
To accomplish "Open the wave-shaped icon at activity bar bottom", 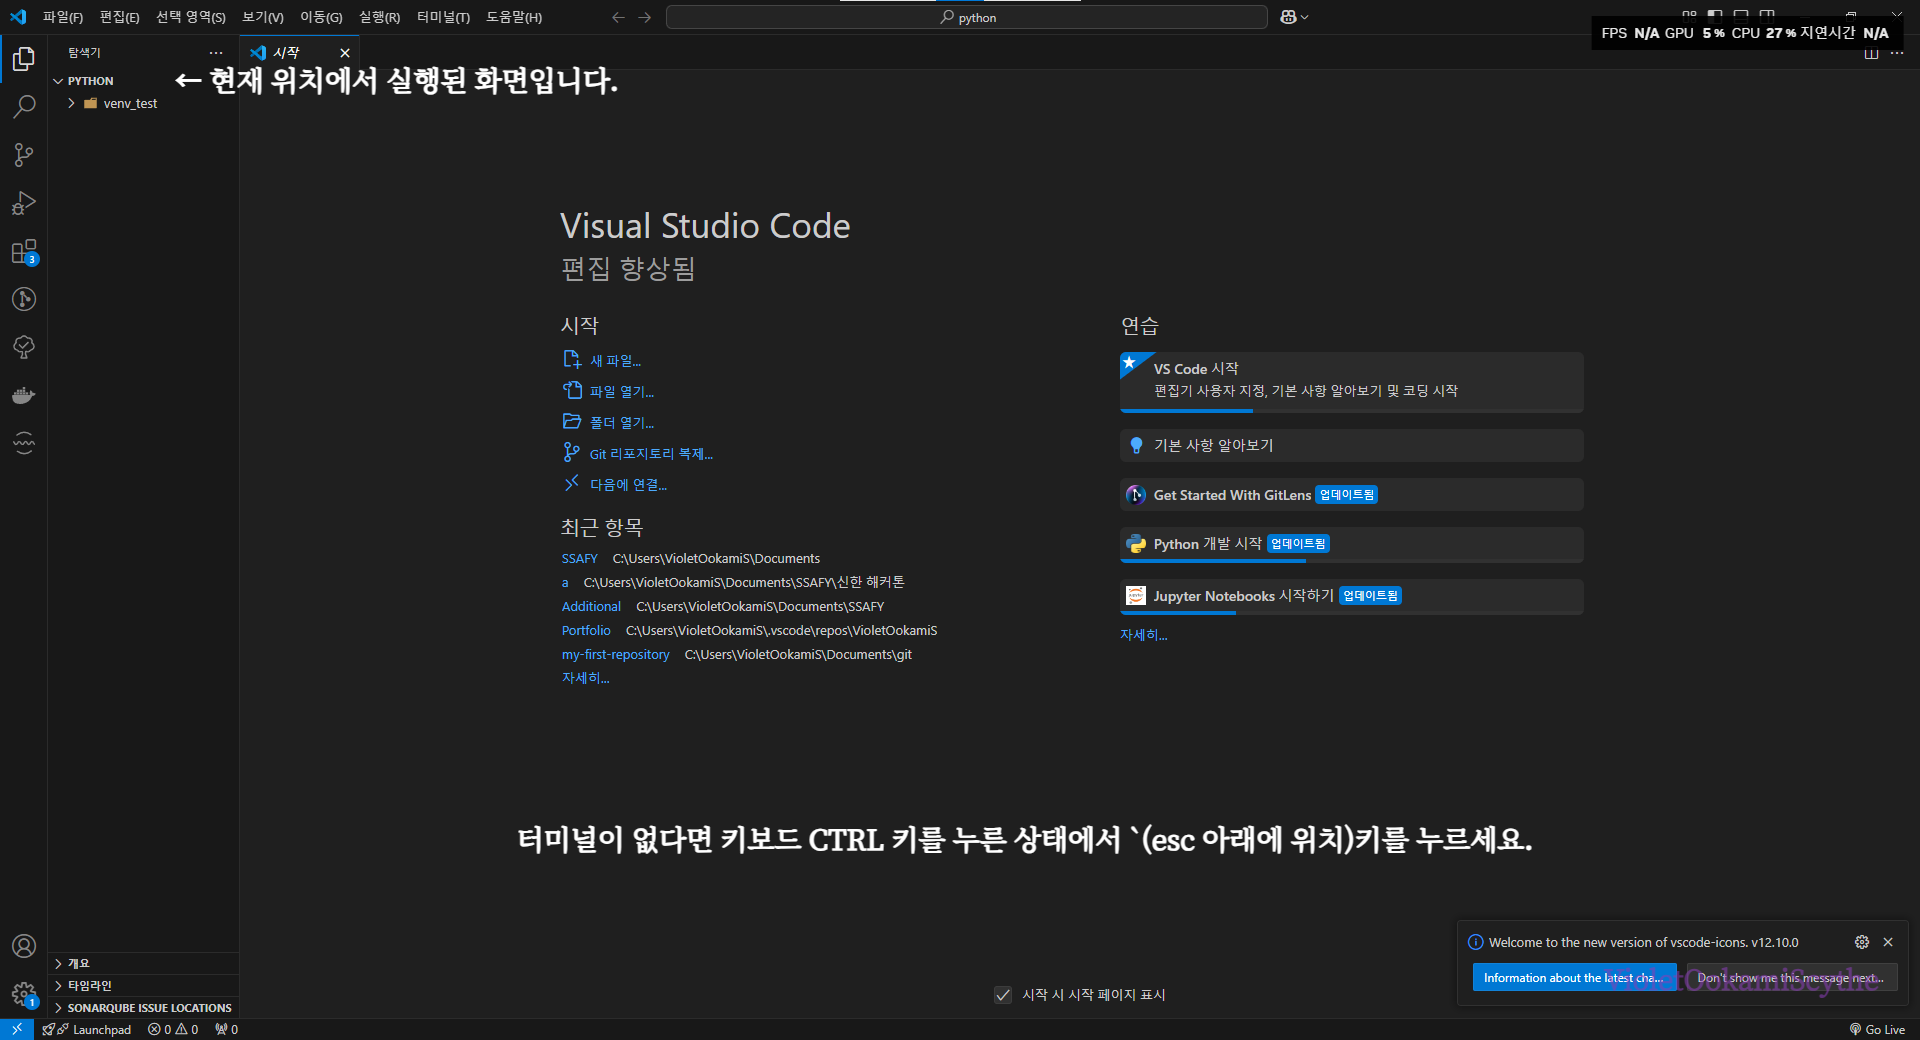I will 24,443.
